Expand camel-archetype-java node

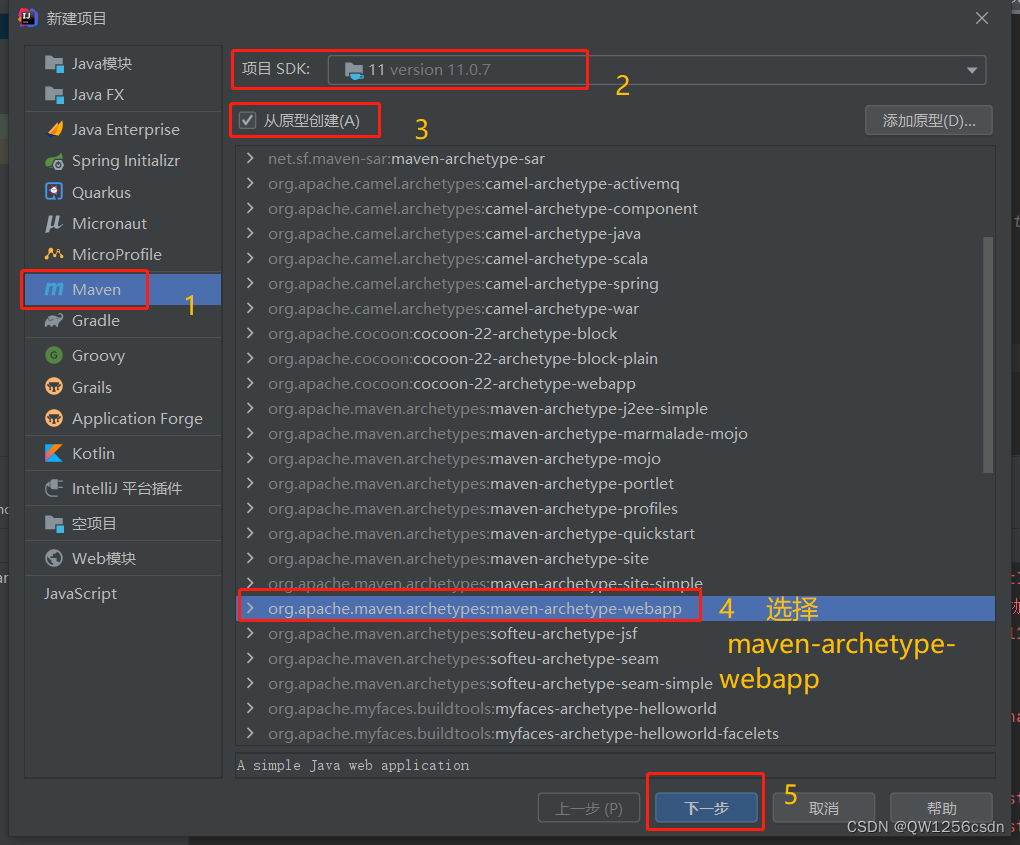click(x=250, y=233)
